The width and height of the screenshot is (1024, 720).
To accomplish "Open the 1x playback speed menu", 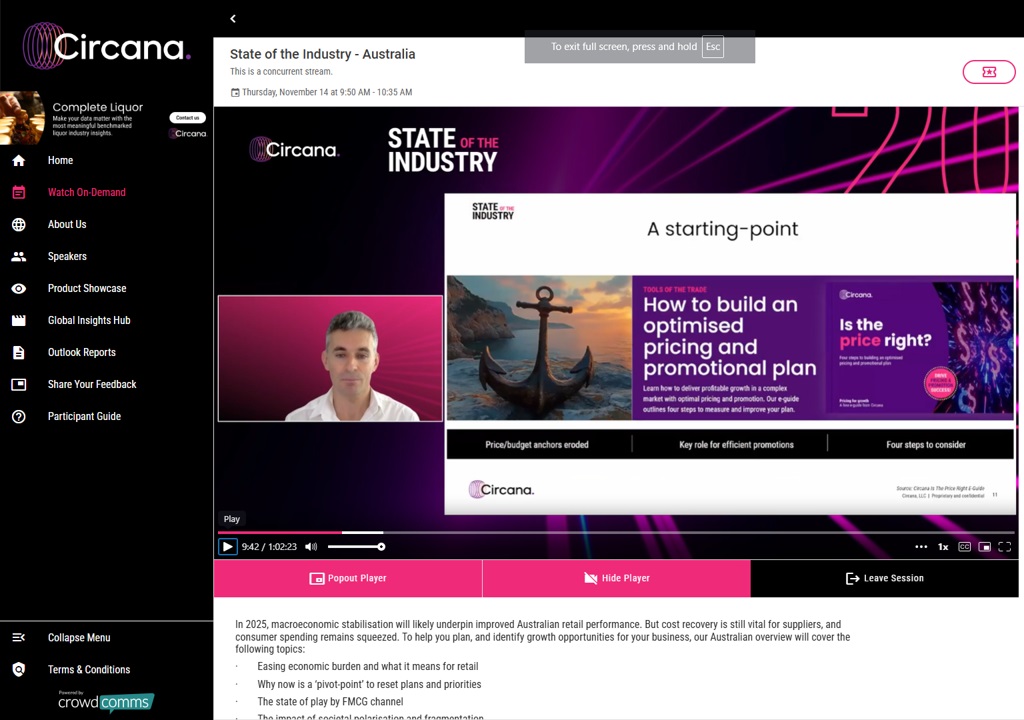I will point(943,547).
